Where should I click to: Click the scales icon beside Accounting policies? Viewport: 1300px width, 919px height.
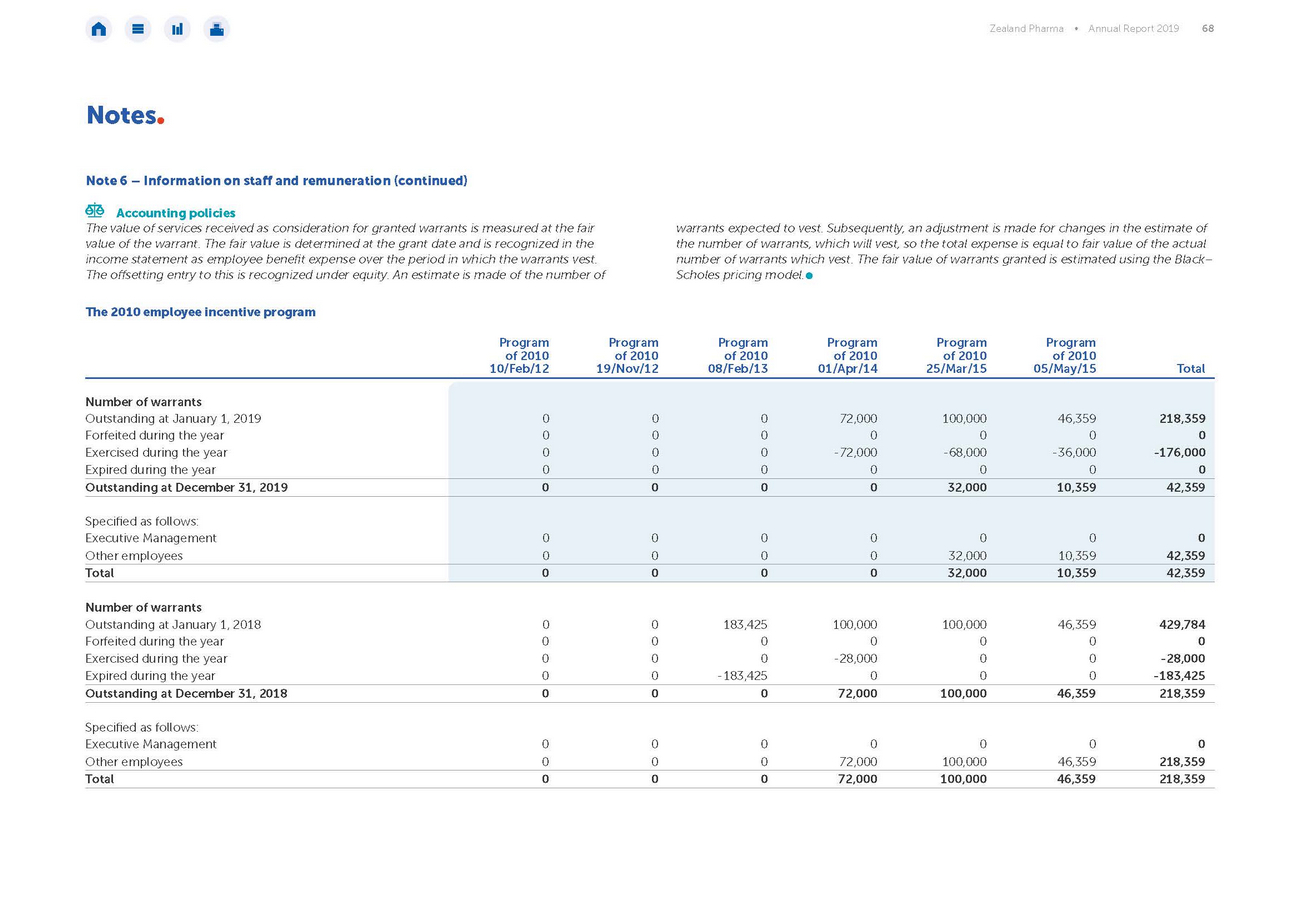[x=95, y=212]
